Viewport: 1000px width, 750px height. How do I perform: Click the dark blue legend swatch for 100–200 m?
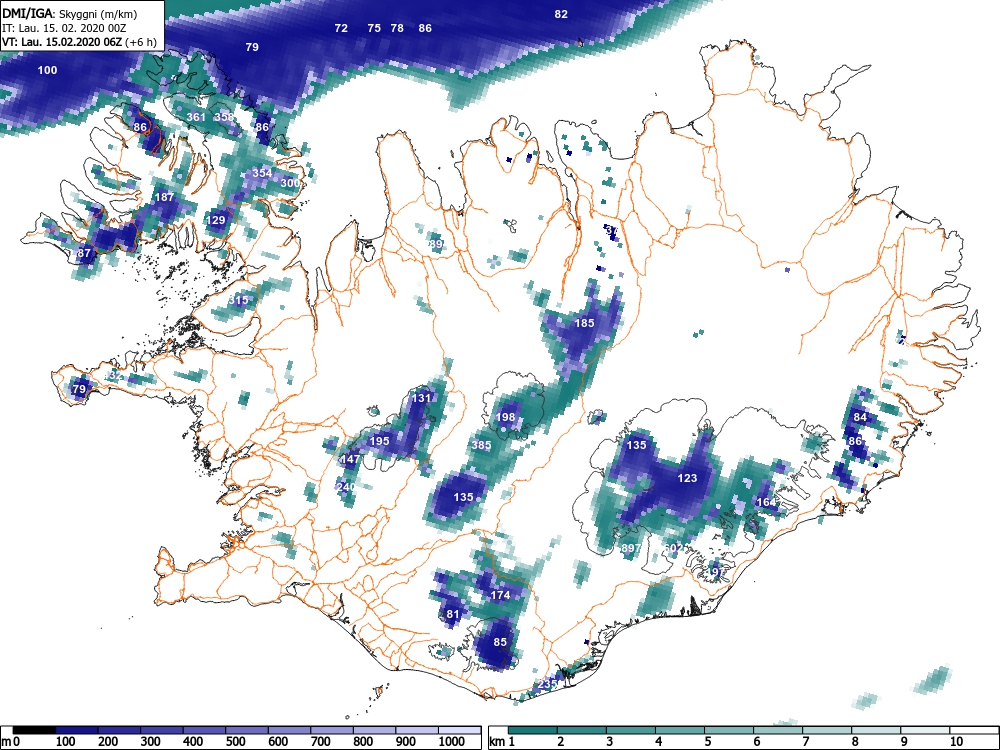click(77, 730)
